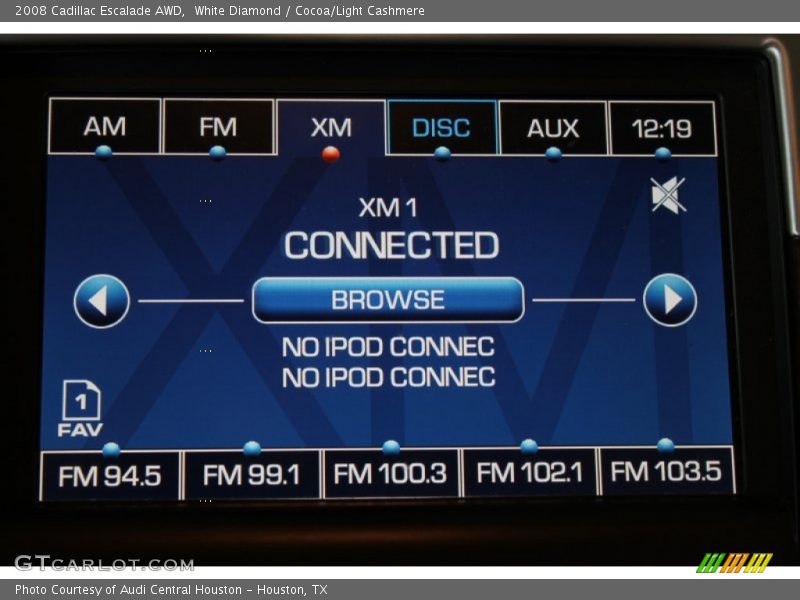Click the colored stripes logo icon

pyautogui.click(x=734, y=563)
